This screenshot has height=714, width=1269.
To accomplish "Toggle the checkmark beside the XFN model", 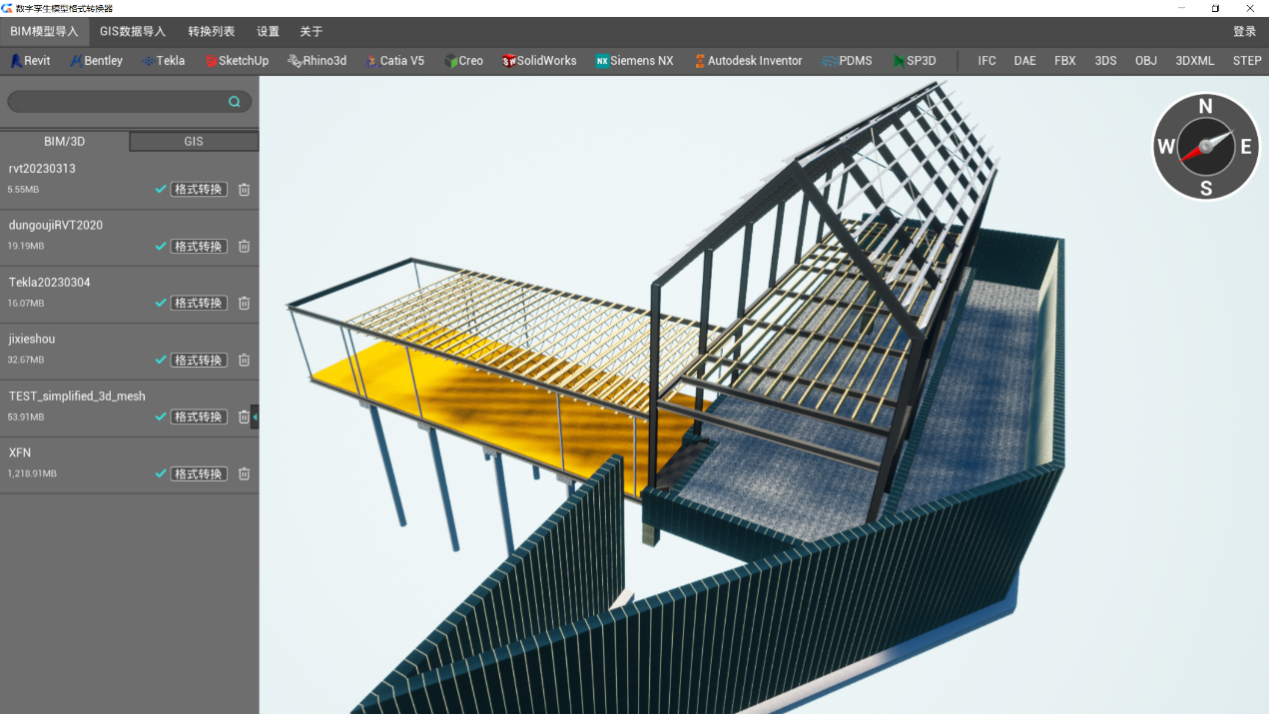I will [160, 473].
